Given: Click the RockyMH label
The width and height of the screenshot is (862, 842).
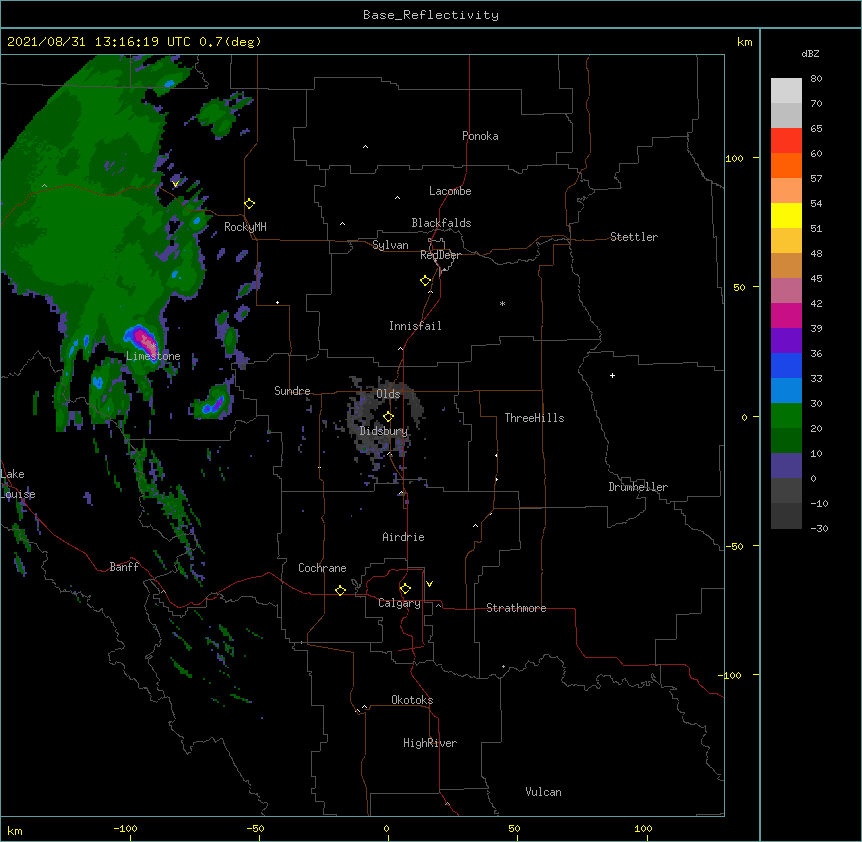Looking at the screenshot, I should coord(245,227).
